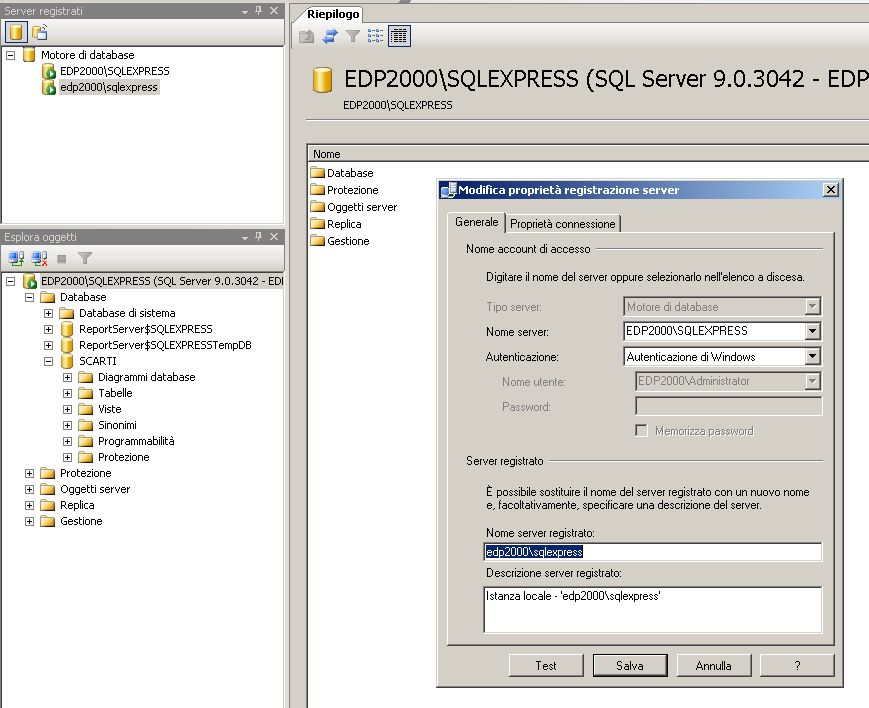Screen dimensions: 869x708
Task: Click the Password field
Action: (x=728, y=406)
